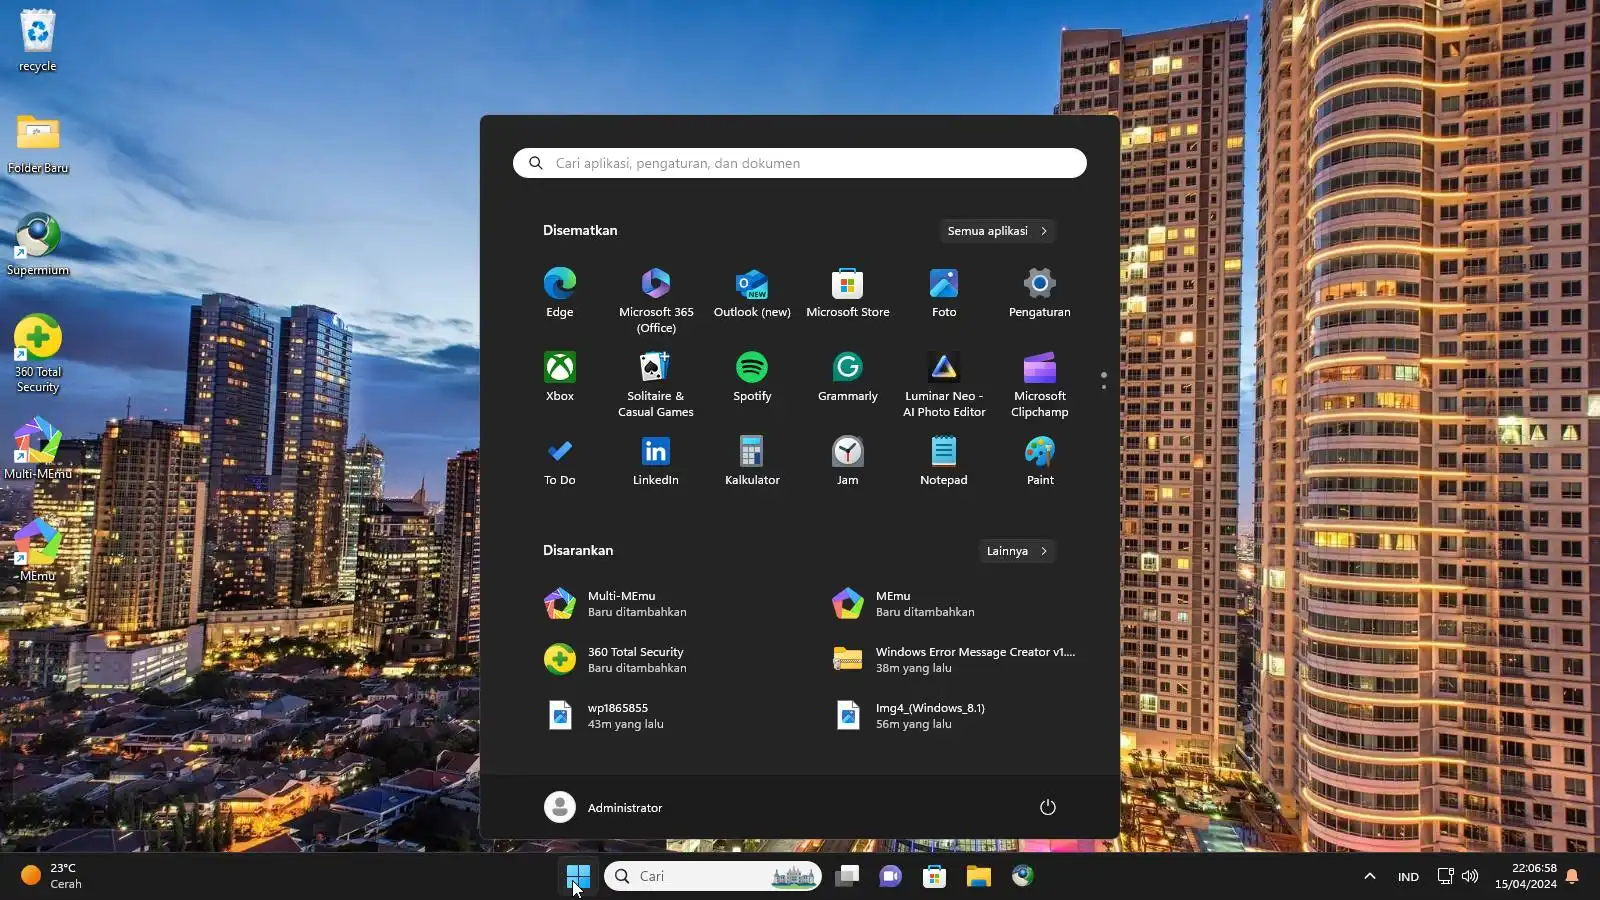Select MEmu desktop shortcut
1600x900 pixels.
(38, 551)
